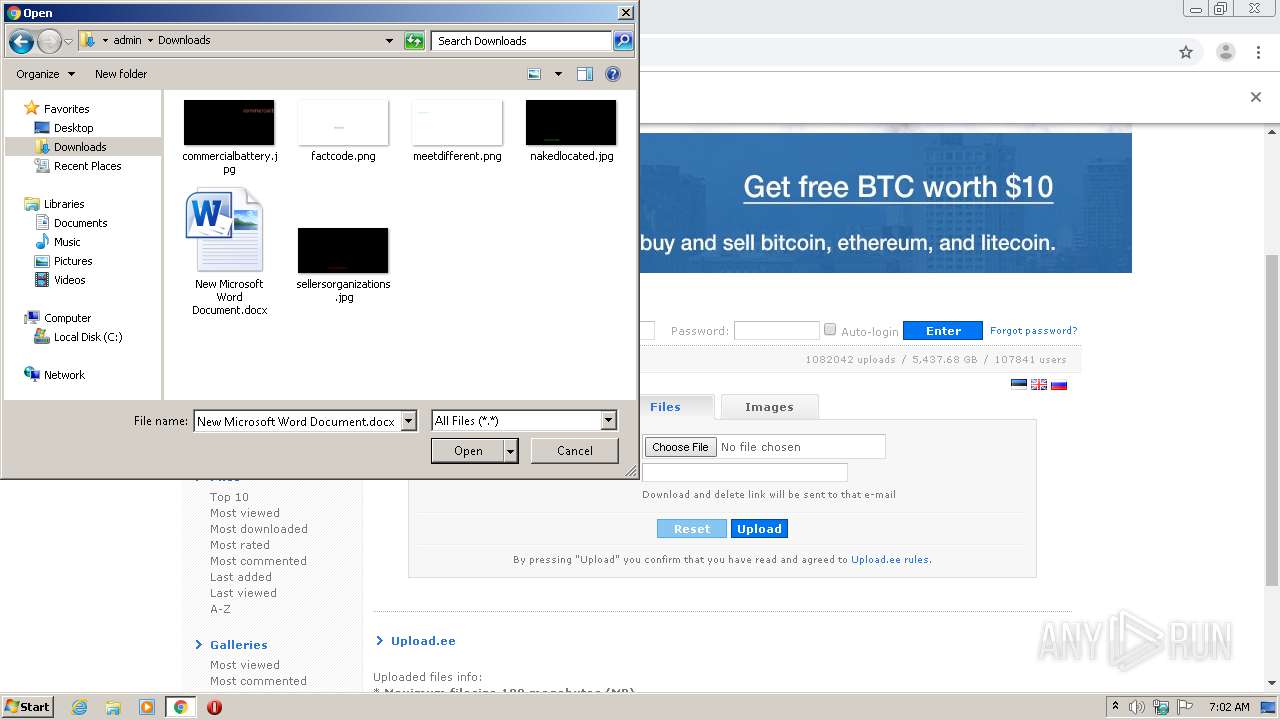Open the Most downloaded list
The image size is (1280, 720).
pos(259,529)
